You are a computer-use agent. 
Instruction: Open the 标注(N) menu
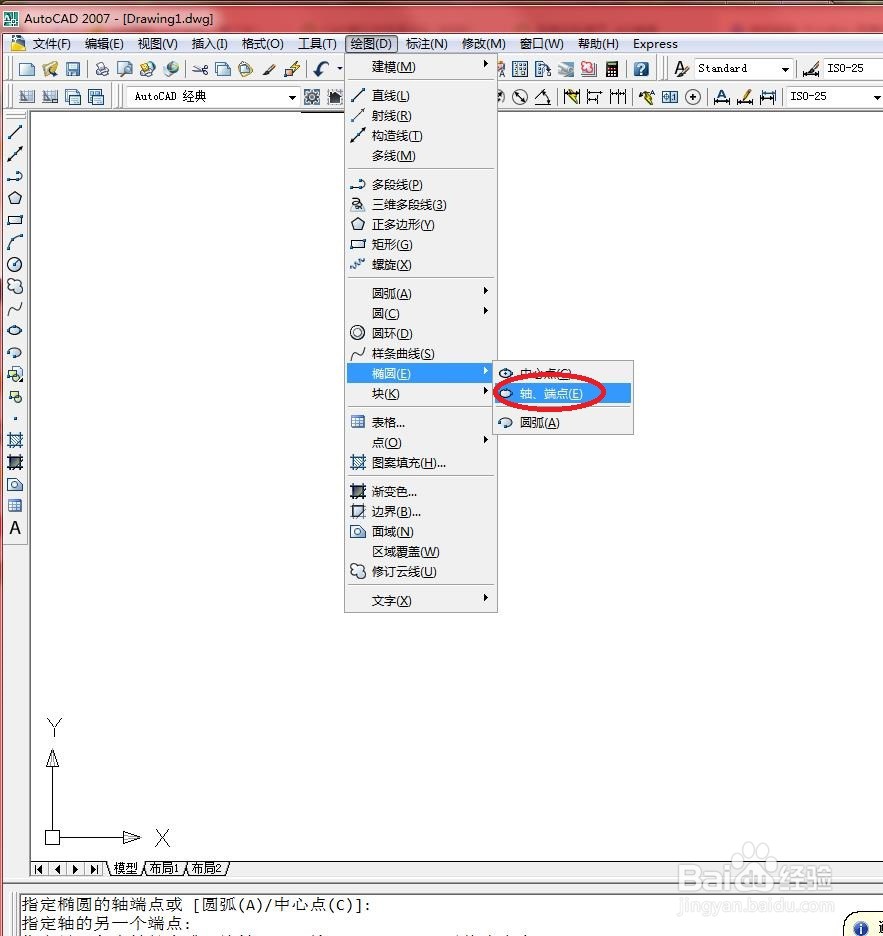426,44
